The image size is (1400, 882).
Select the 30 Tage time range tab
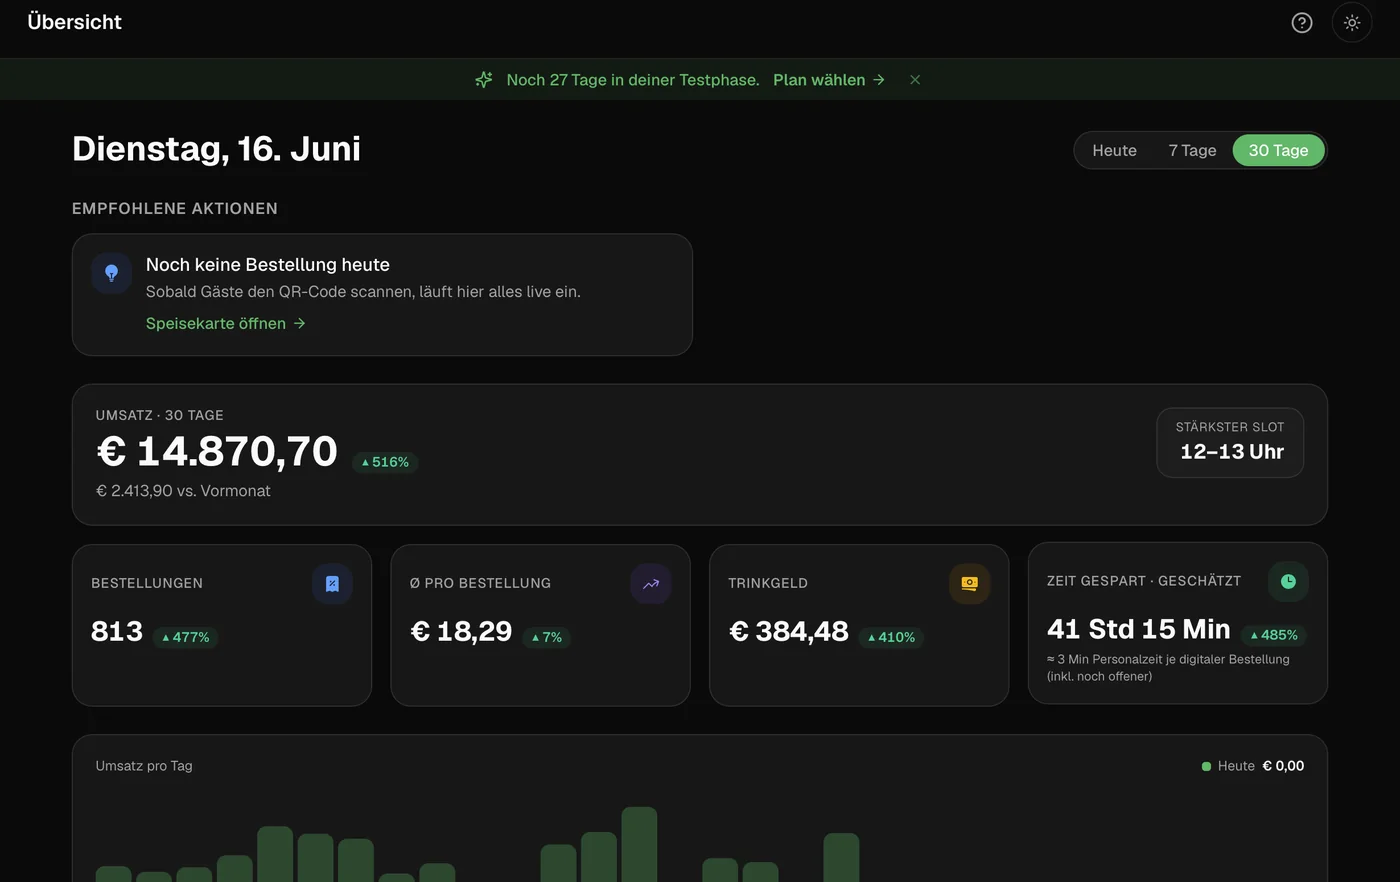pos(1278,150)
